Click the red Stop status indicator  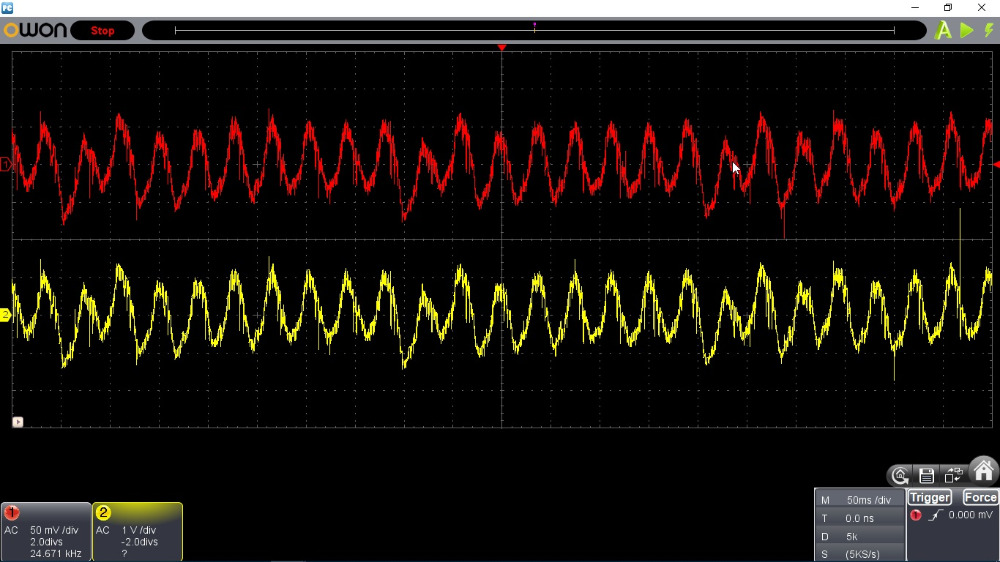click(x=102, y=31)
